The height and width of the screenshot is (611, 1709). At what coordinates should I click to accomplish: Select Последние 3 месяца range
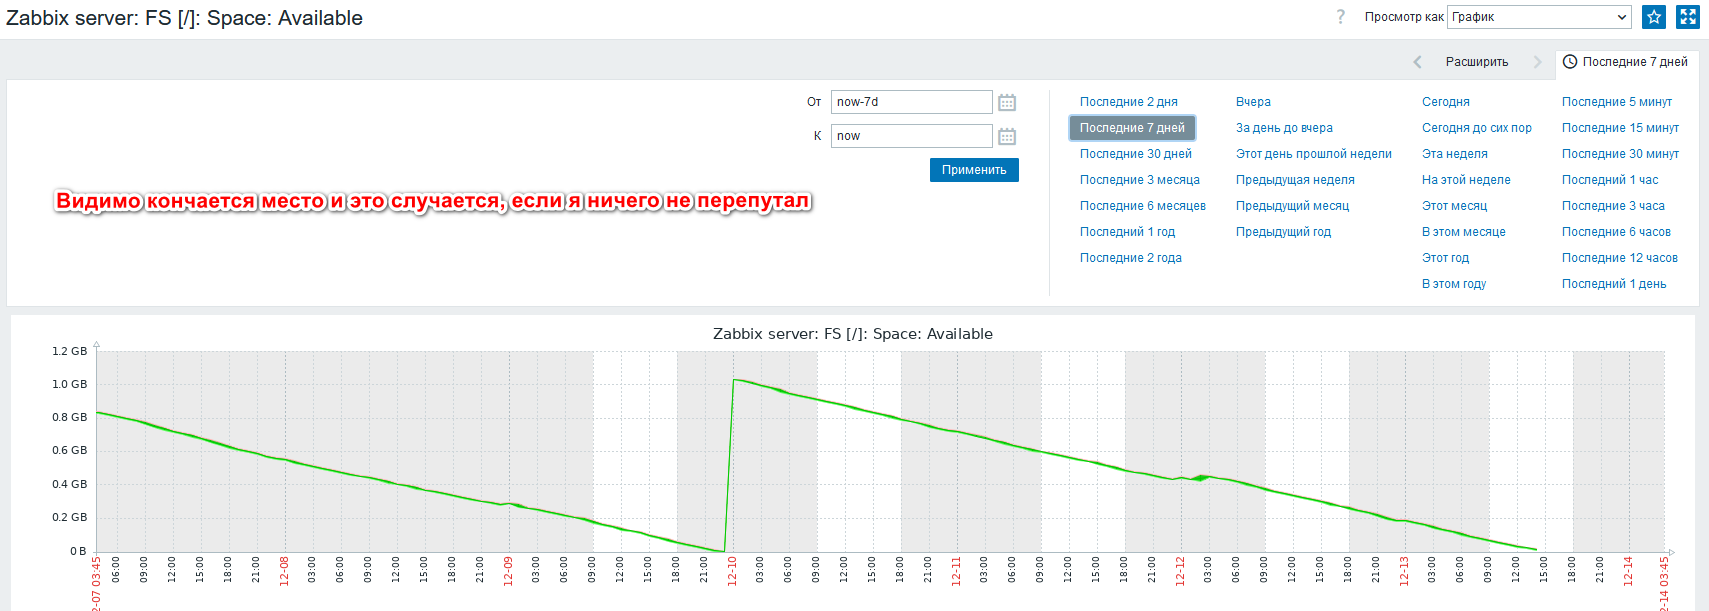click(x=1139, y=180)
